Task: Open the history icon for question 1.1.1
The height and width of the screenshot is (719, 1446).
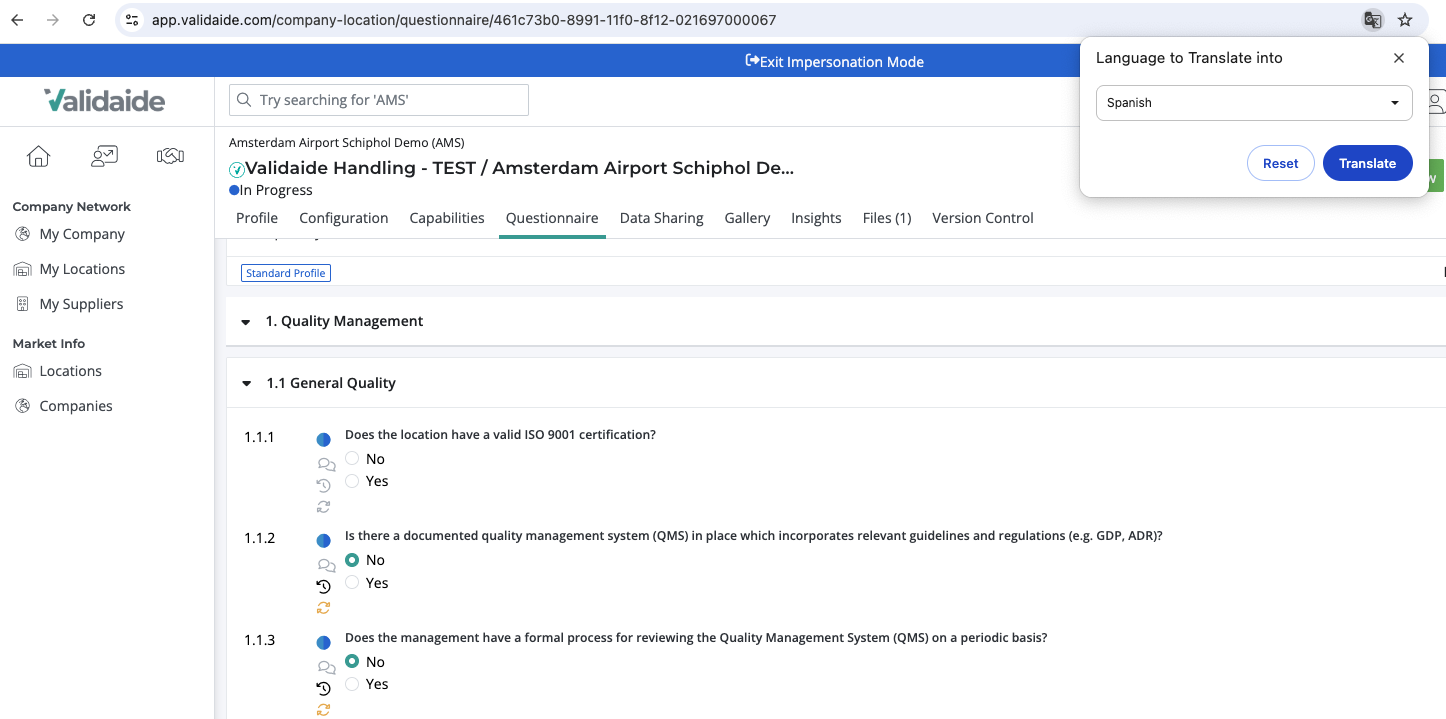Action: pos(323,485)
